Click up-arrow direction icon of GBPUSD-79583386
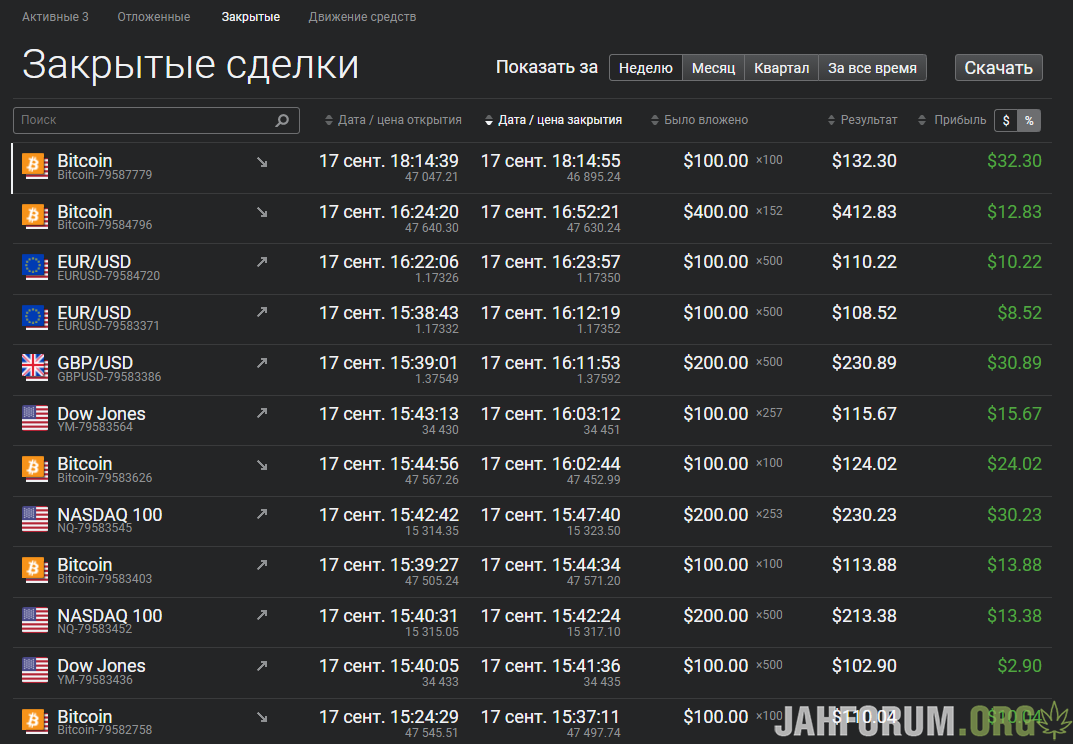This screenshot has width=1073, height=744. coord(262,363)
